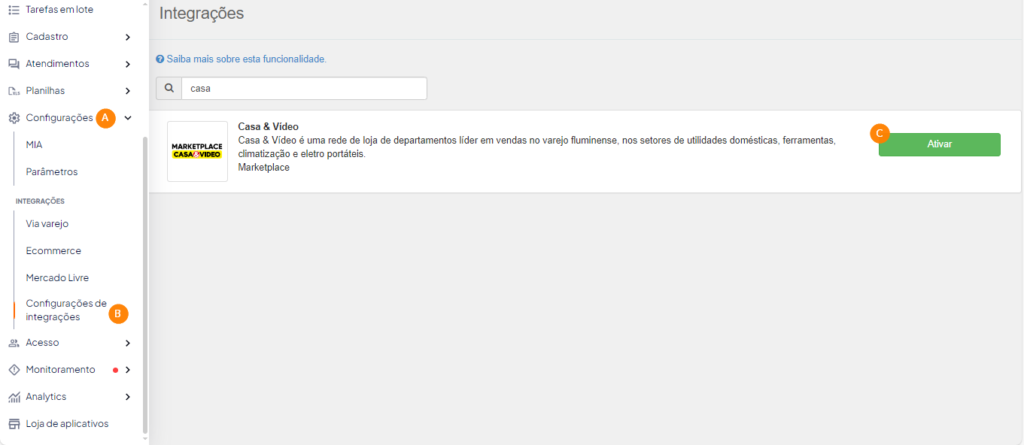Click the Casa & Vídeo marketplace logo
The image size is (1024, 445).
pos(197,152)
